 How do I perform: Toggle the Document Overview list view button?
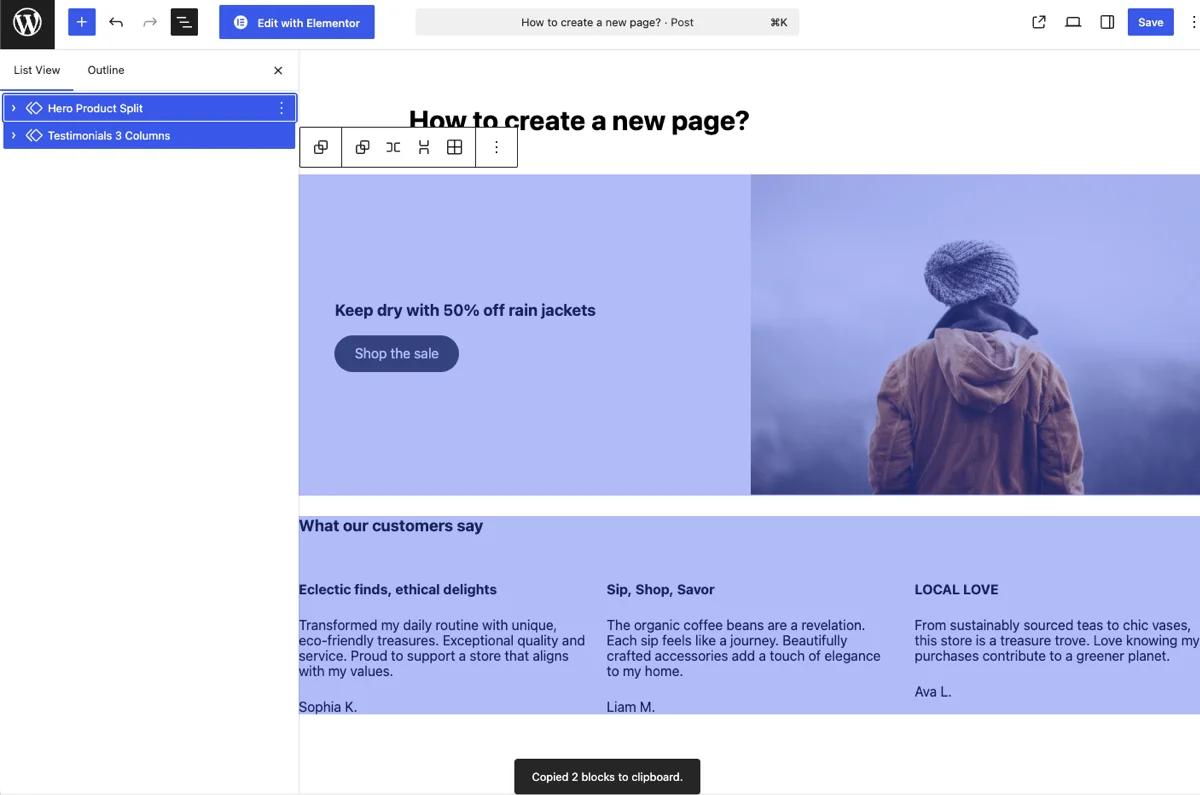pos(184,22)
